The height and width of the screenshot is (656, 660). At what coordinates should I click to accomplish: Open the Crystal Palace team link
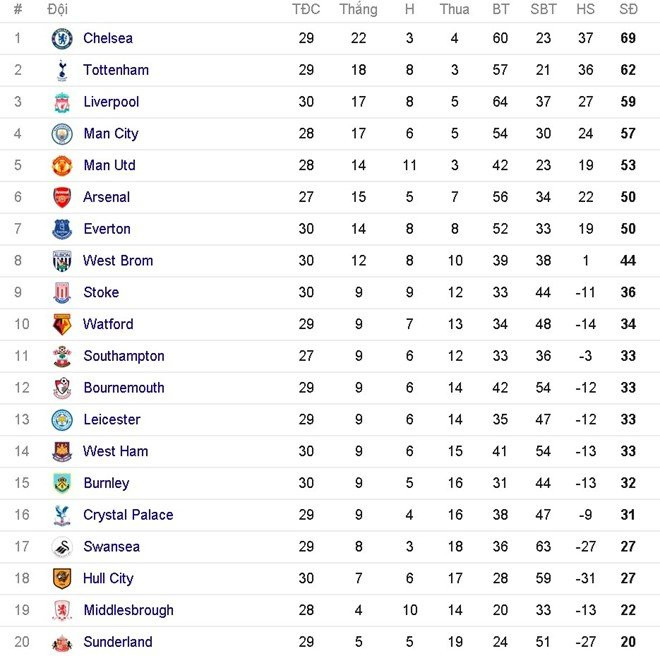(x=128, y=515)
